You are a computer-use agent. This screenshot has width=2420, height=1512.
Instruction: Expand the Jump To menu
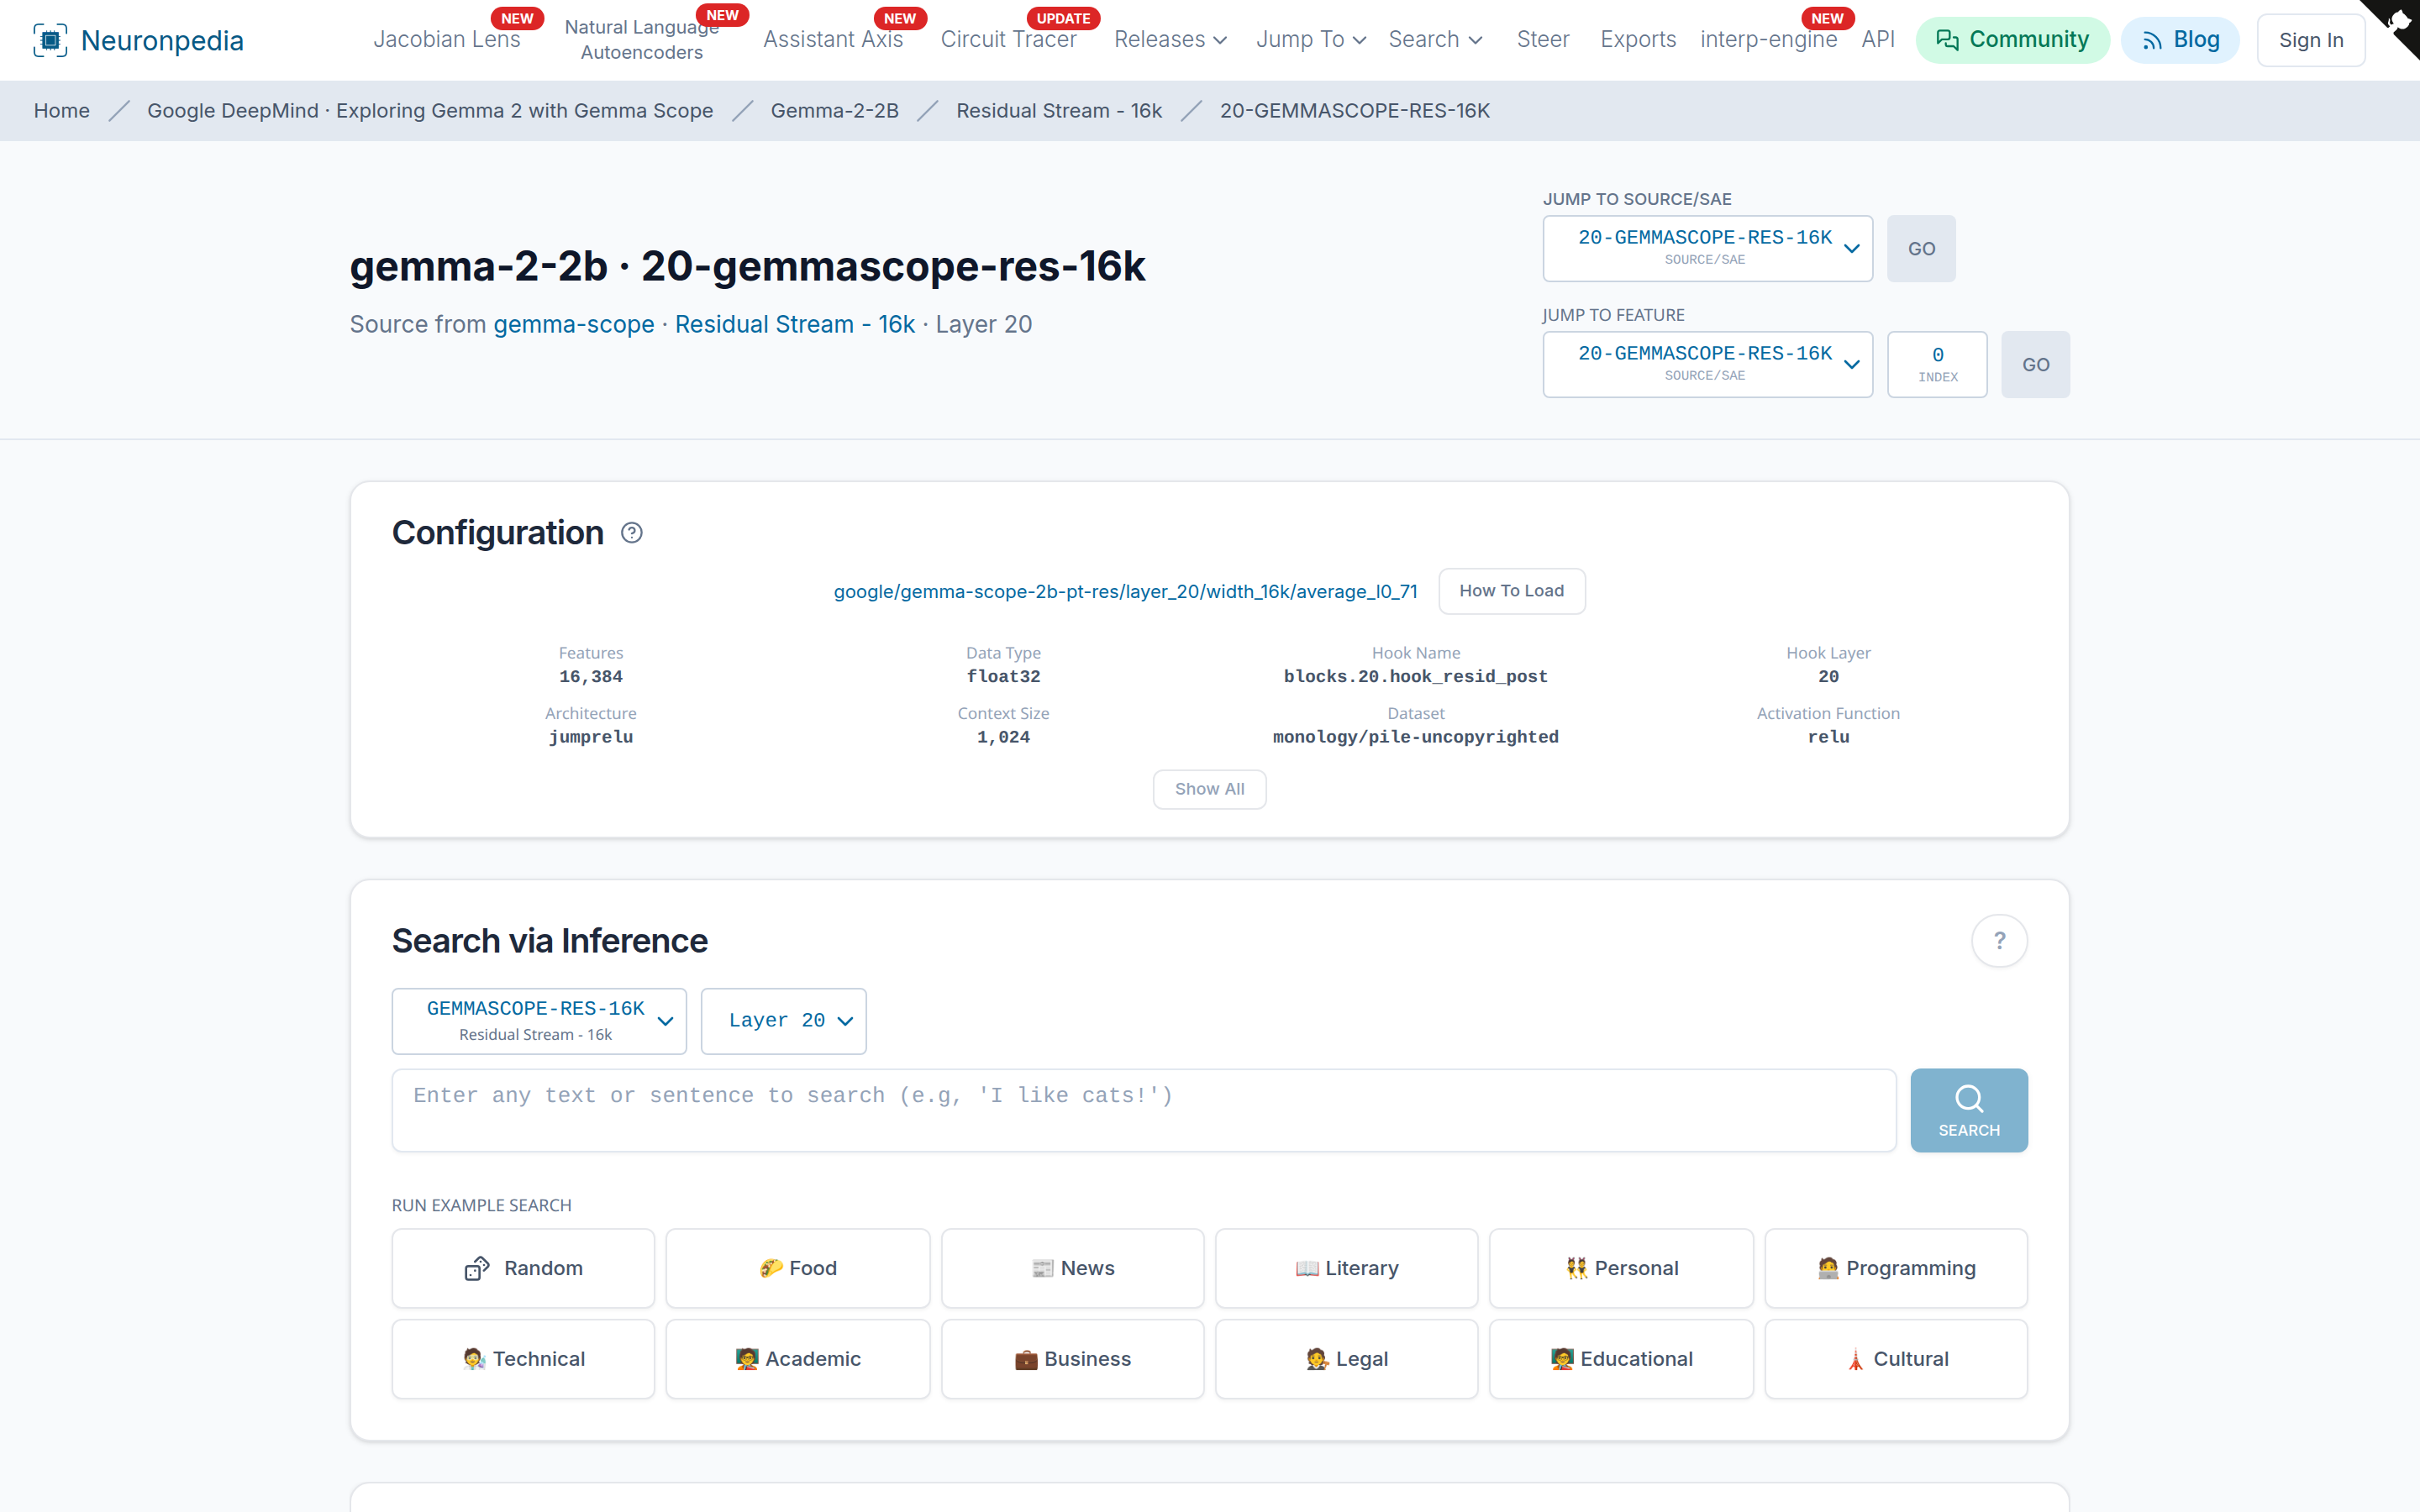[1311, 40]
